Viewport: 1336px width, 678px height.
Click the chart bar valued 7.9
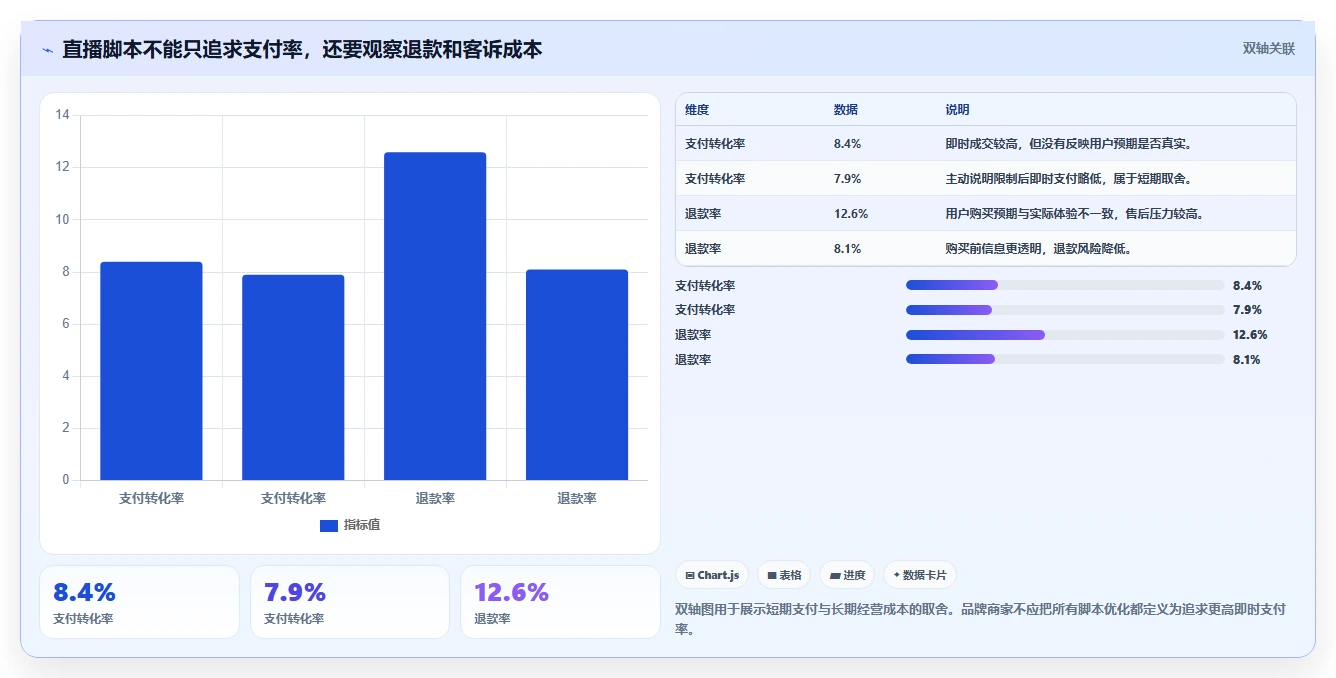pos(293,377)
